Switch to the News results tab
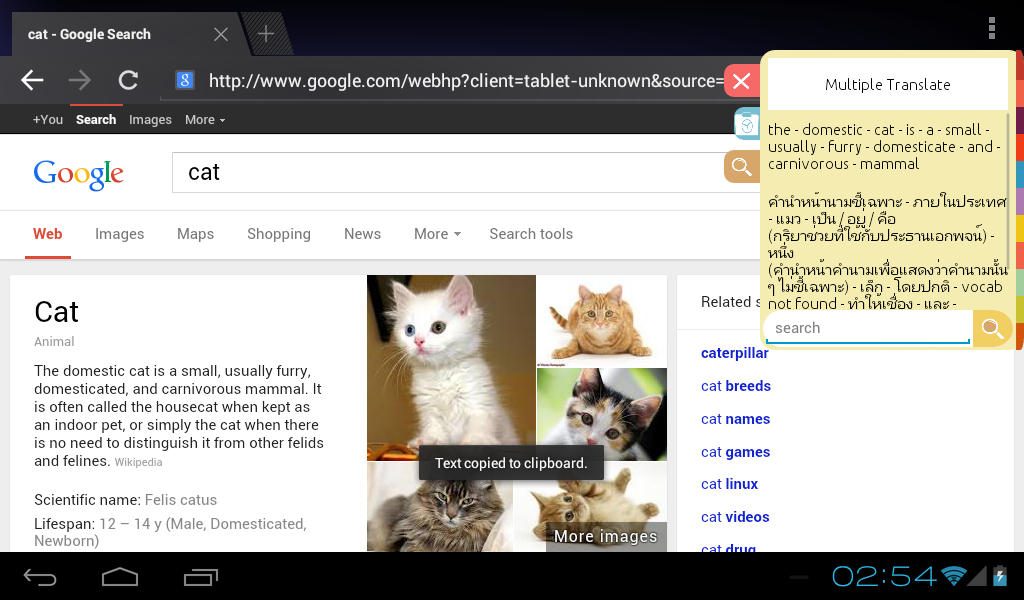The width and height of the screenshot is (1024, 600). point(362,234)
